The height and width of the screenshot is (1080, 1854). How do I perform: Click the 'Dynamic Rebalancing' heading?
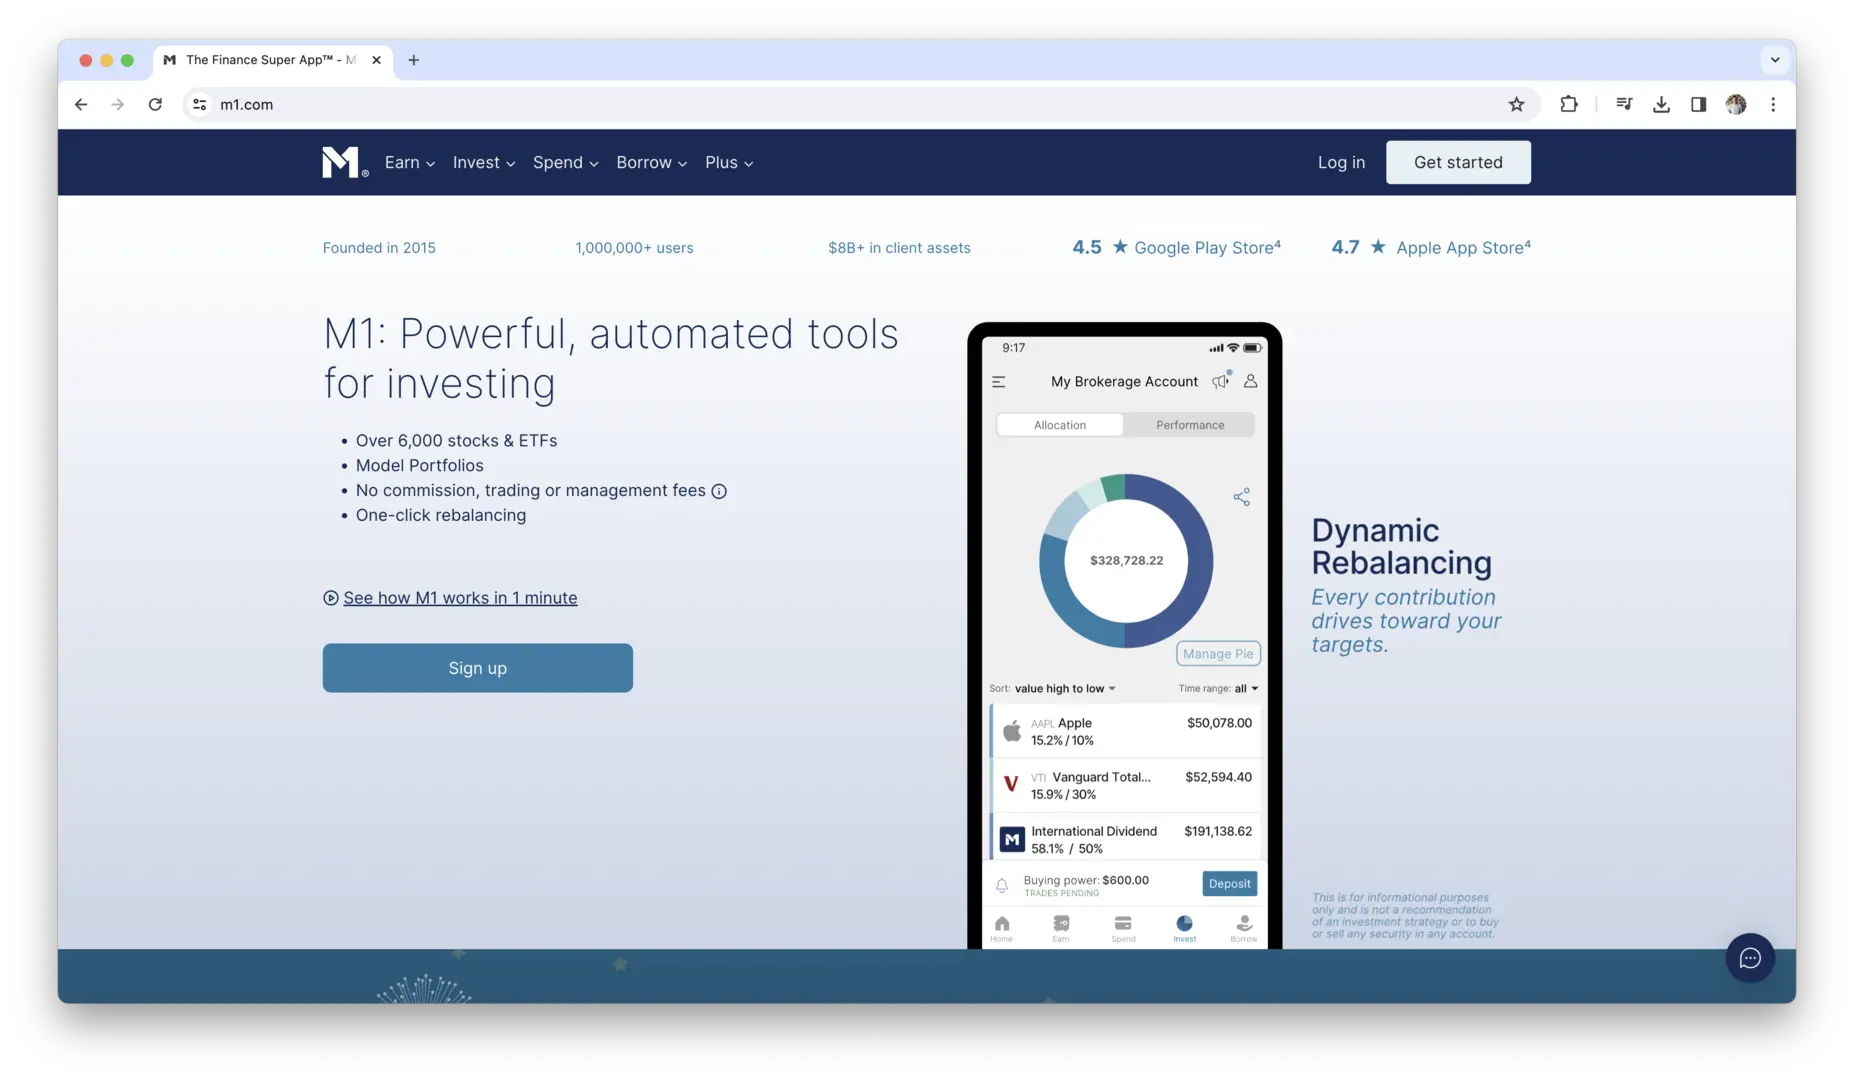click(1401, 546)
